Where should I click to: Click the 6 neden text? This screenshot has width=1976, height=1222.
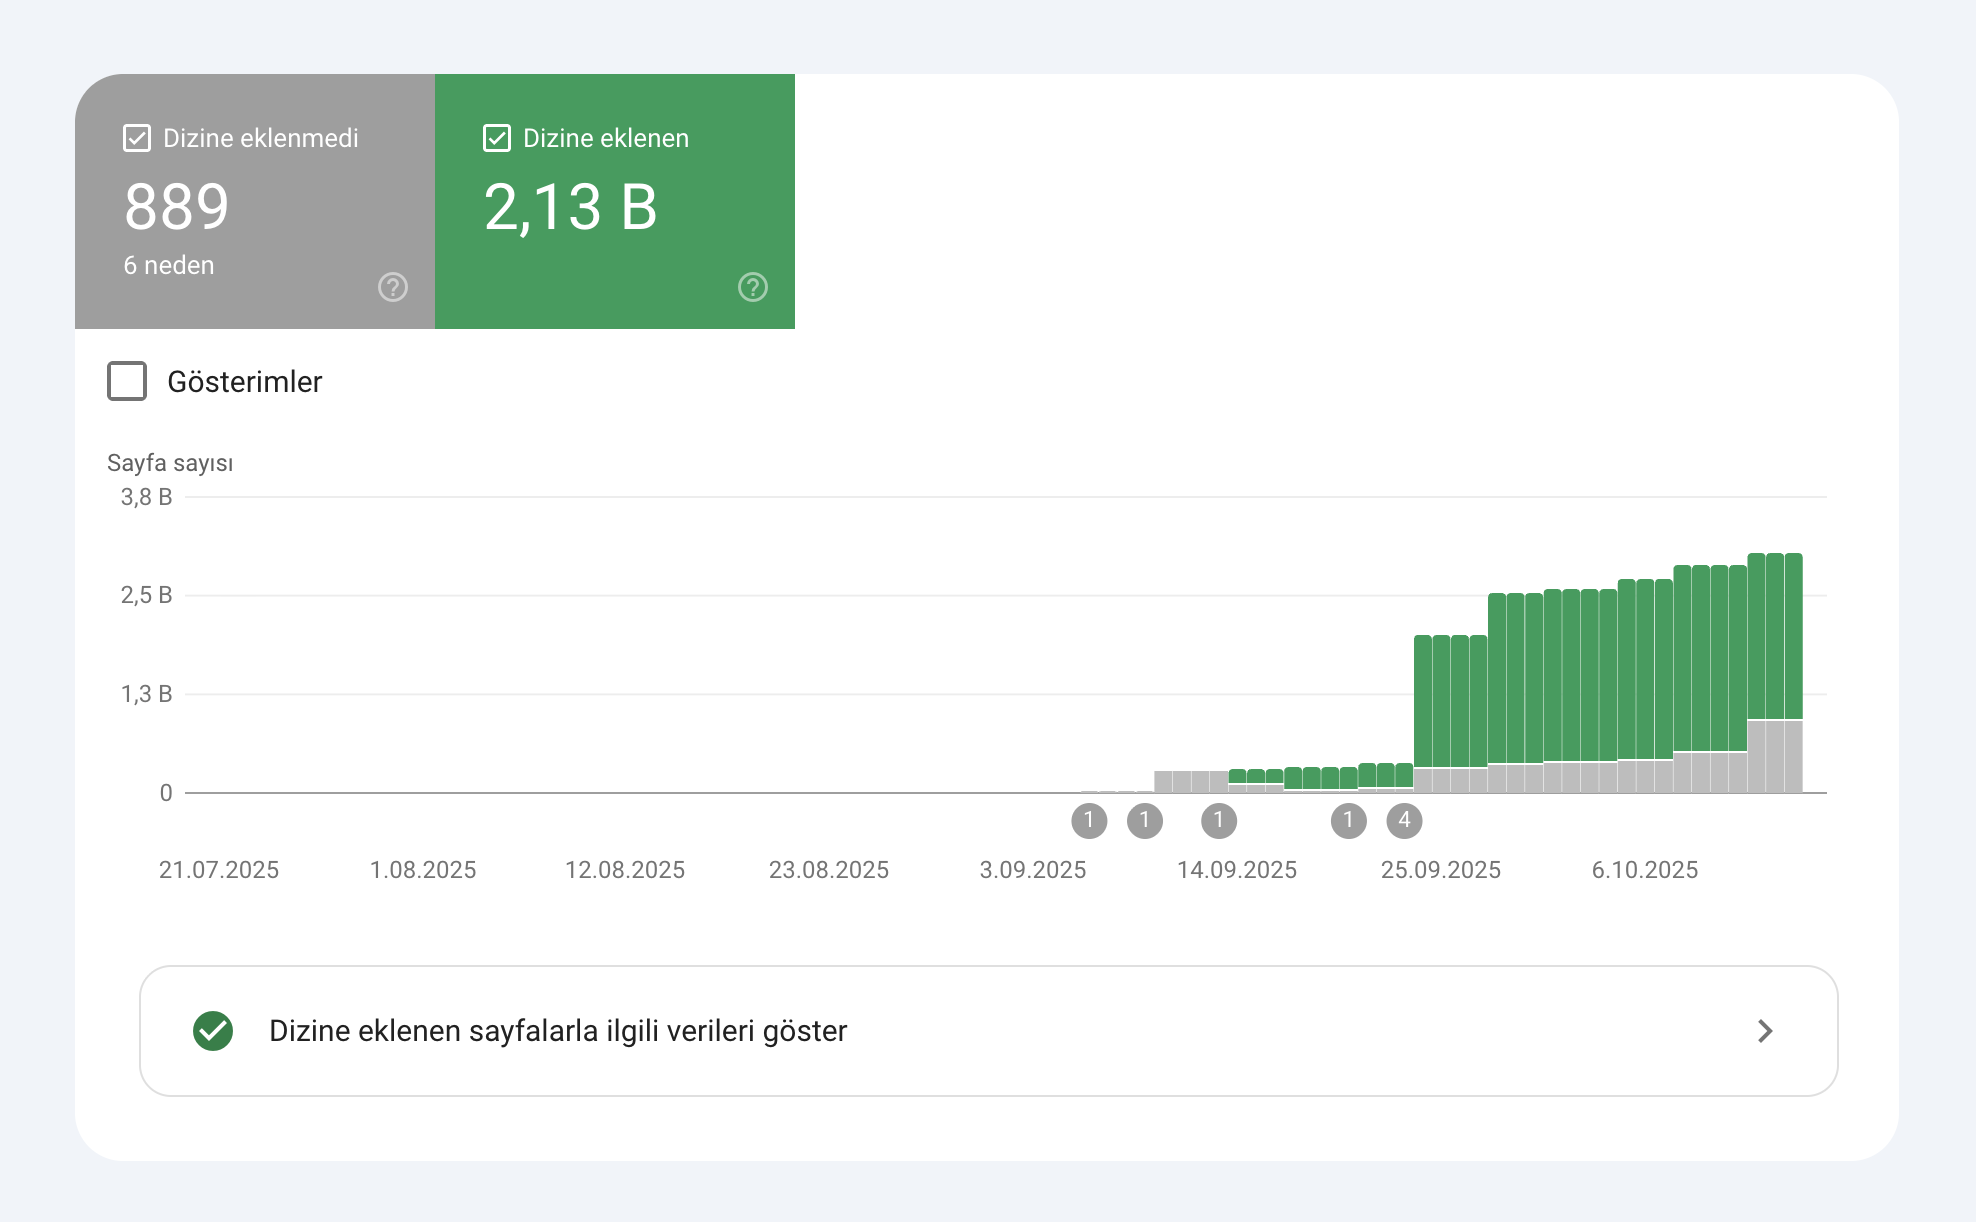[x=169, y=265]
